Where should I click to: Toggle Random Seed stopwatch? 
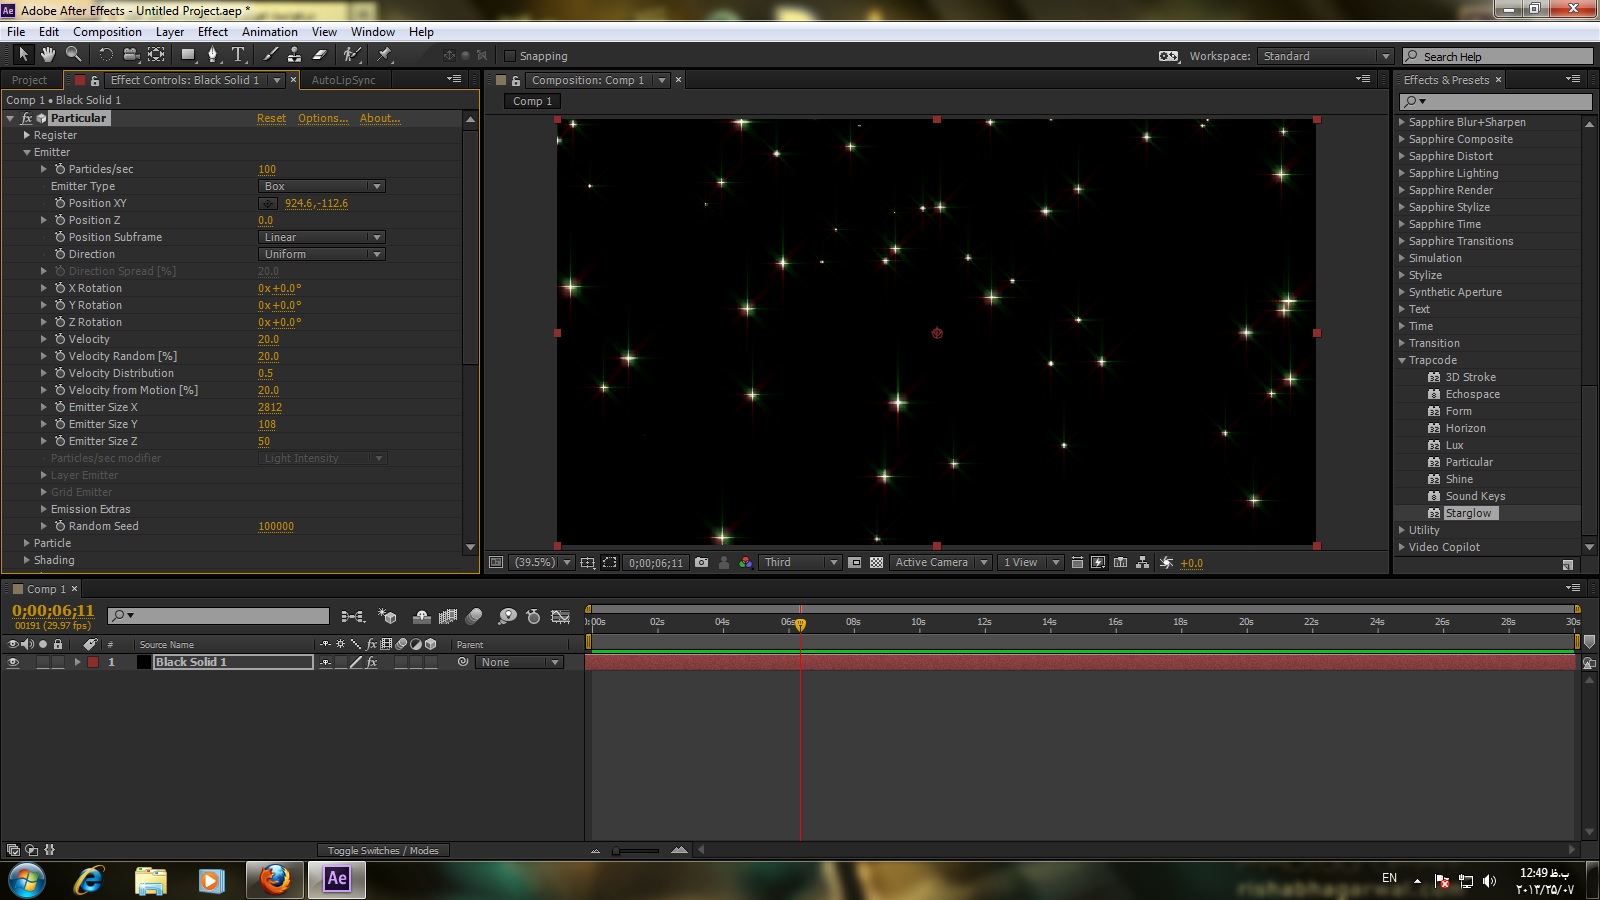tap(60, 526)
